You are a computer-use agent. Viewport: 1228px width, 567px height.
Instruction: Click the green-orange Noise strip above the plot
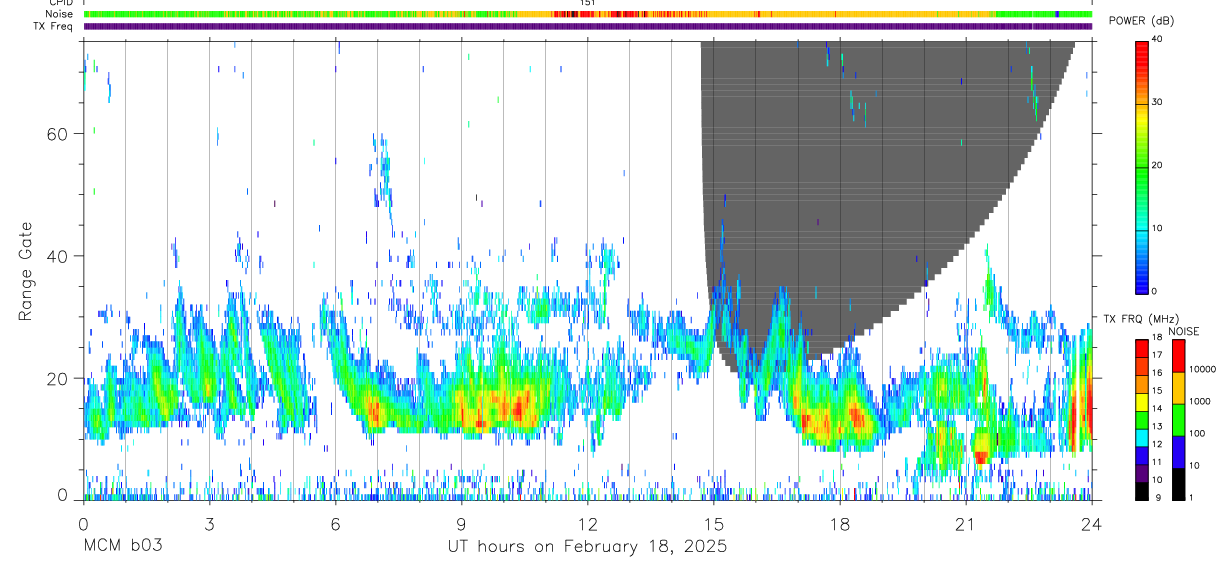[x=588, y=14]
